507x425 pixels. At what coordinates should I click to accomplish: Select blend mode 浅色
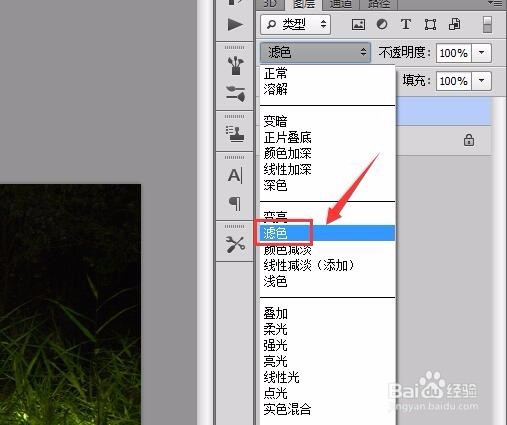327,281
